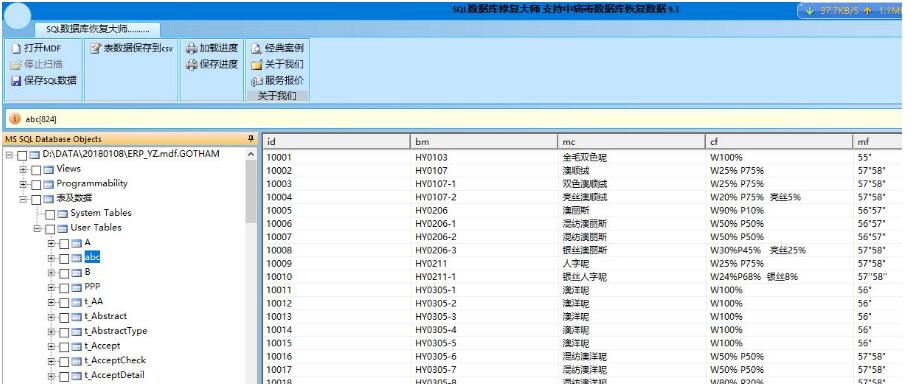This screenshot has height=384, width=915.
Task: Collapse the 表及数据 node
Action: click(x=23, y=199)
